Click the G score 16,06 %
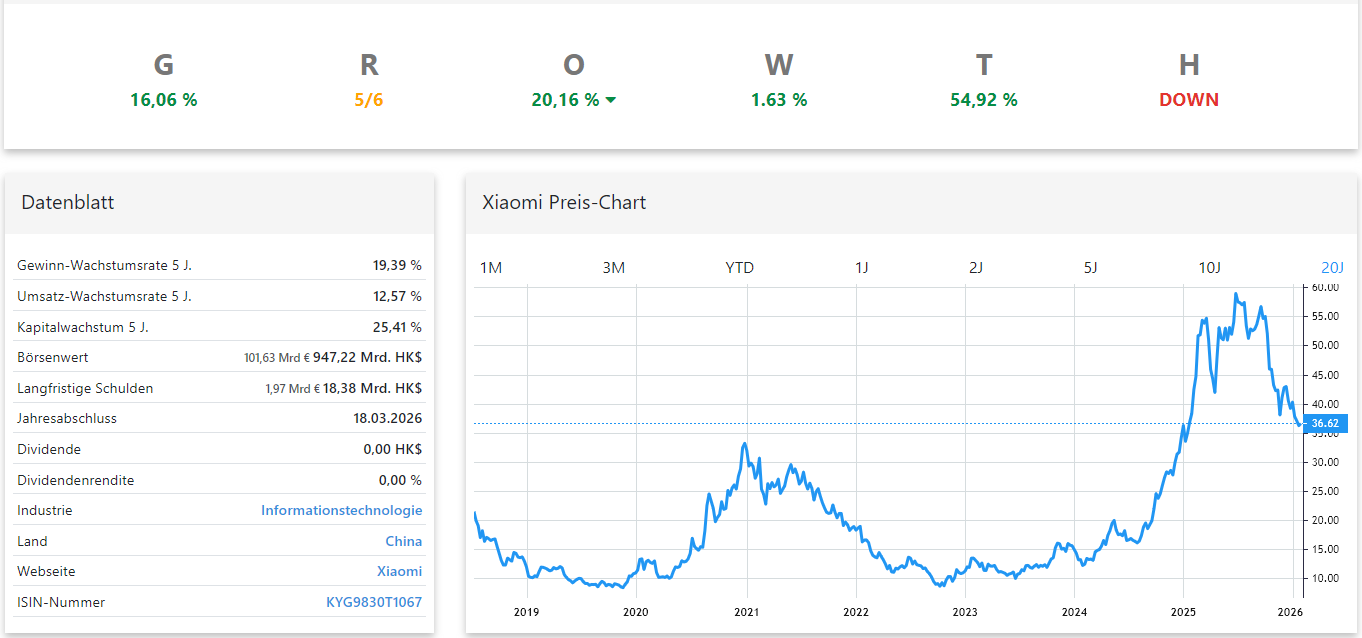1362x638 pixels. click(x=163, y=100)
